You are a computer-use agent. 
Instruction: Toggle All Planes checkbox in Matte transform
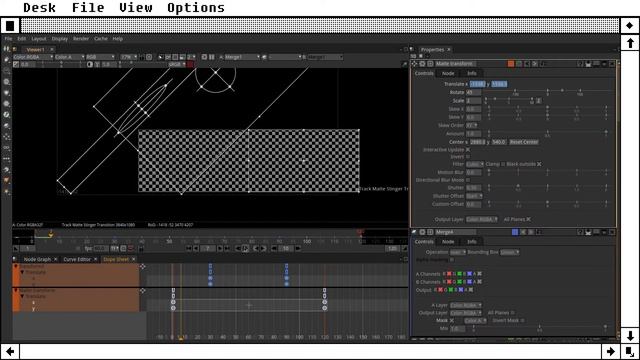click(528, 220)
